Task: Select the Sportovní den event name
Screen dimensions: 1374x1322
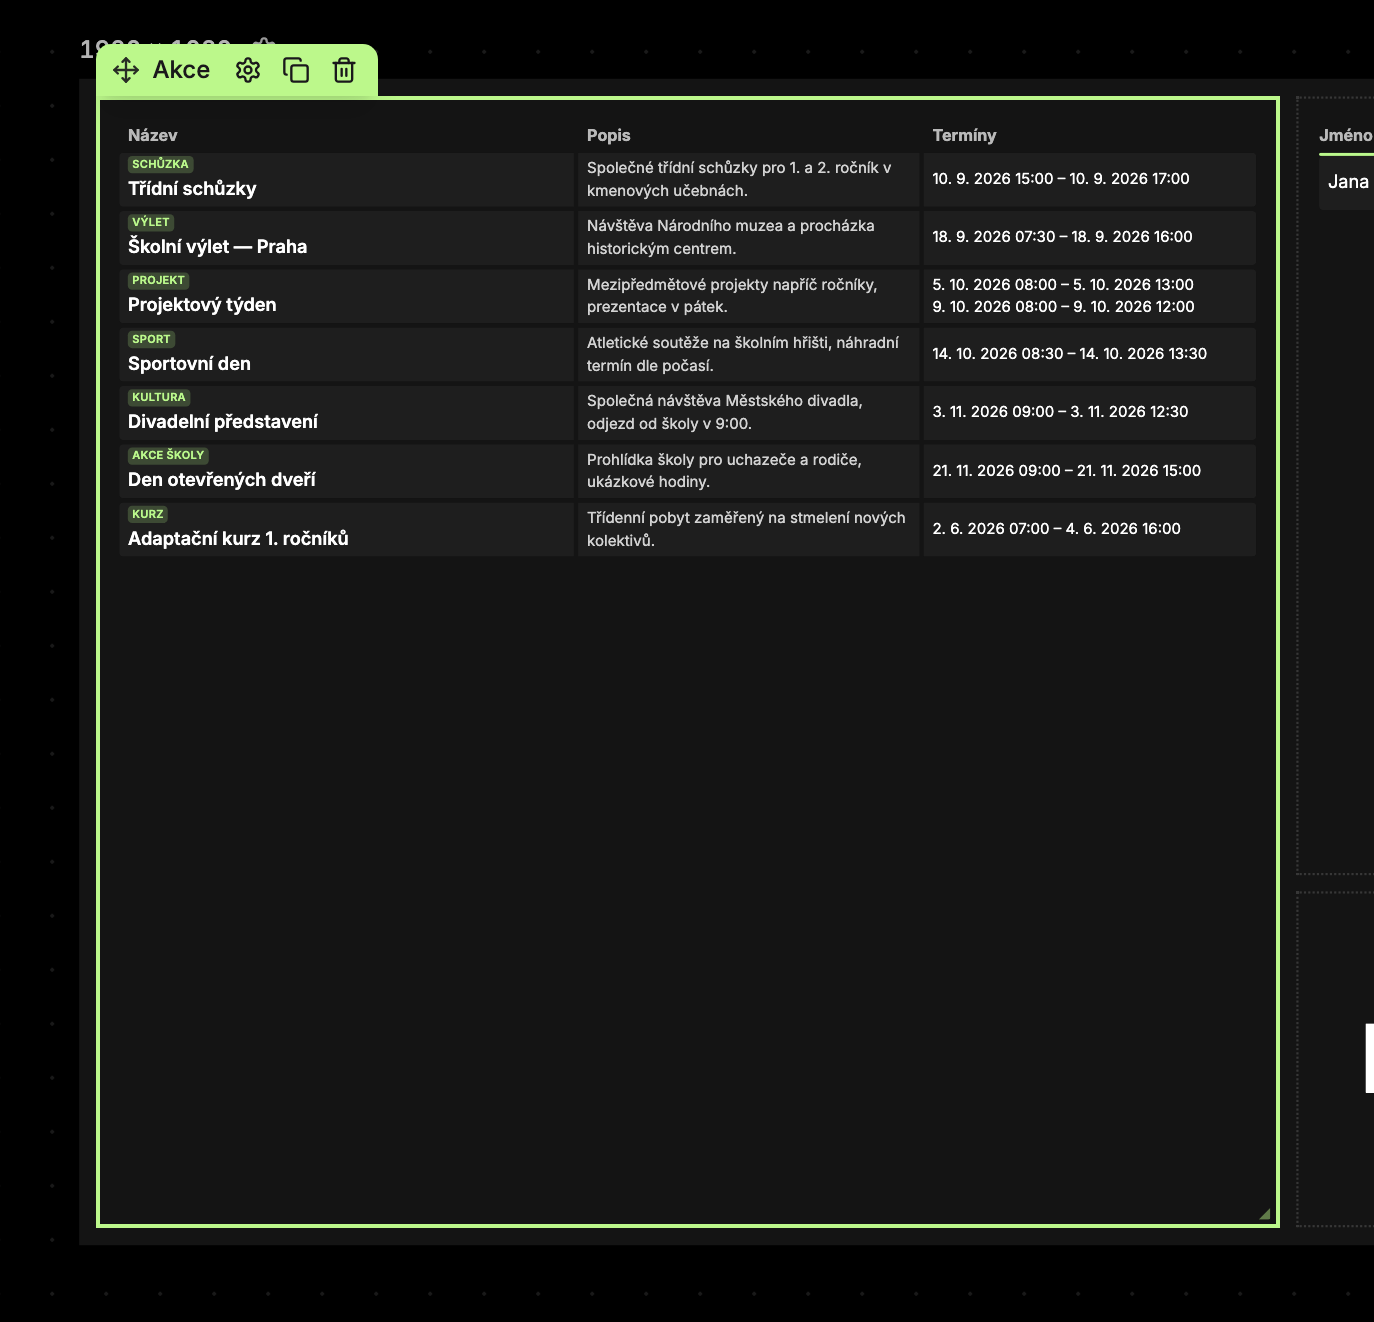Action: pyautogui.click(x=189, y=364)
